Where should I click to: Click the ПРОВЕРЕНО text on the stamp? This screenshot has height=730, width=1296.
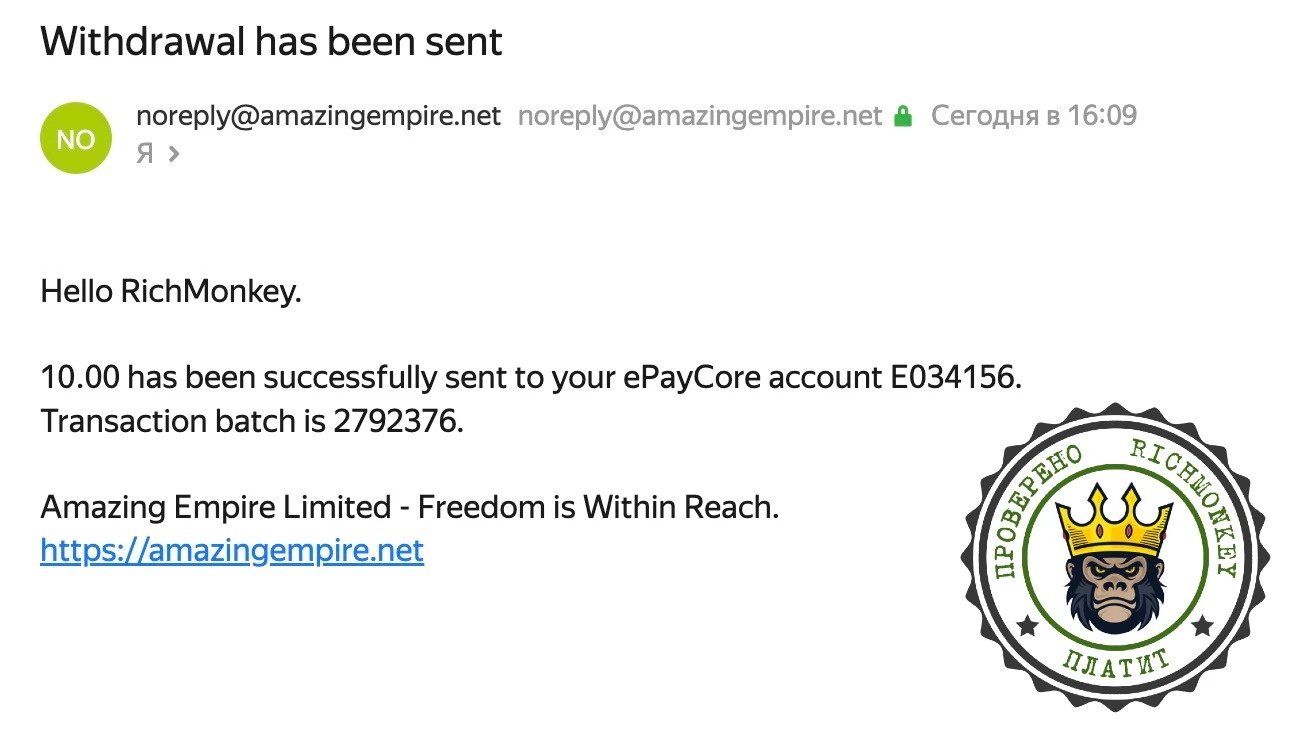tap(1030, 511)
